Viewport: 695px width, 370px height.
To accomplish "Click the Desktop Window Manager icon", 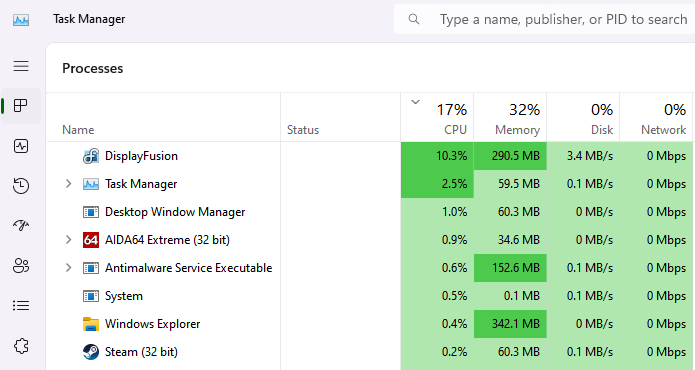I will pos(91,212).
